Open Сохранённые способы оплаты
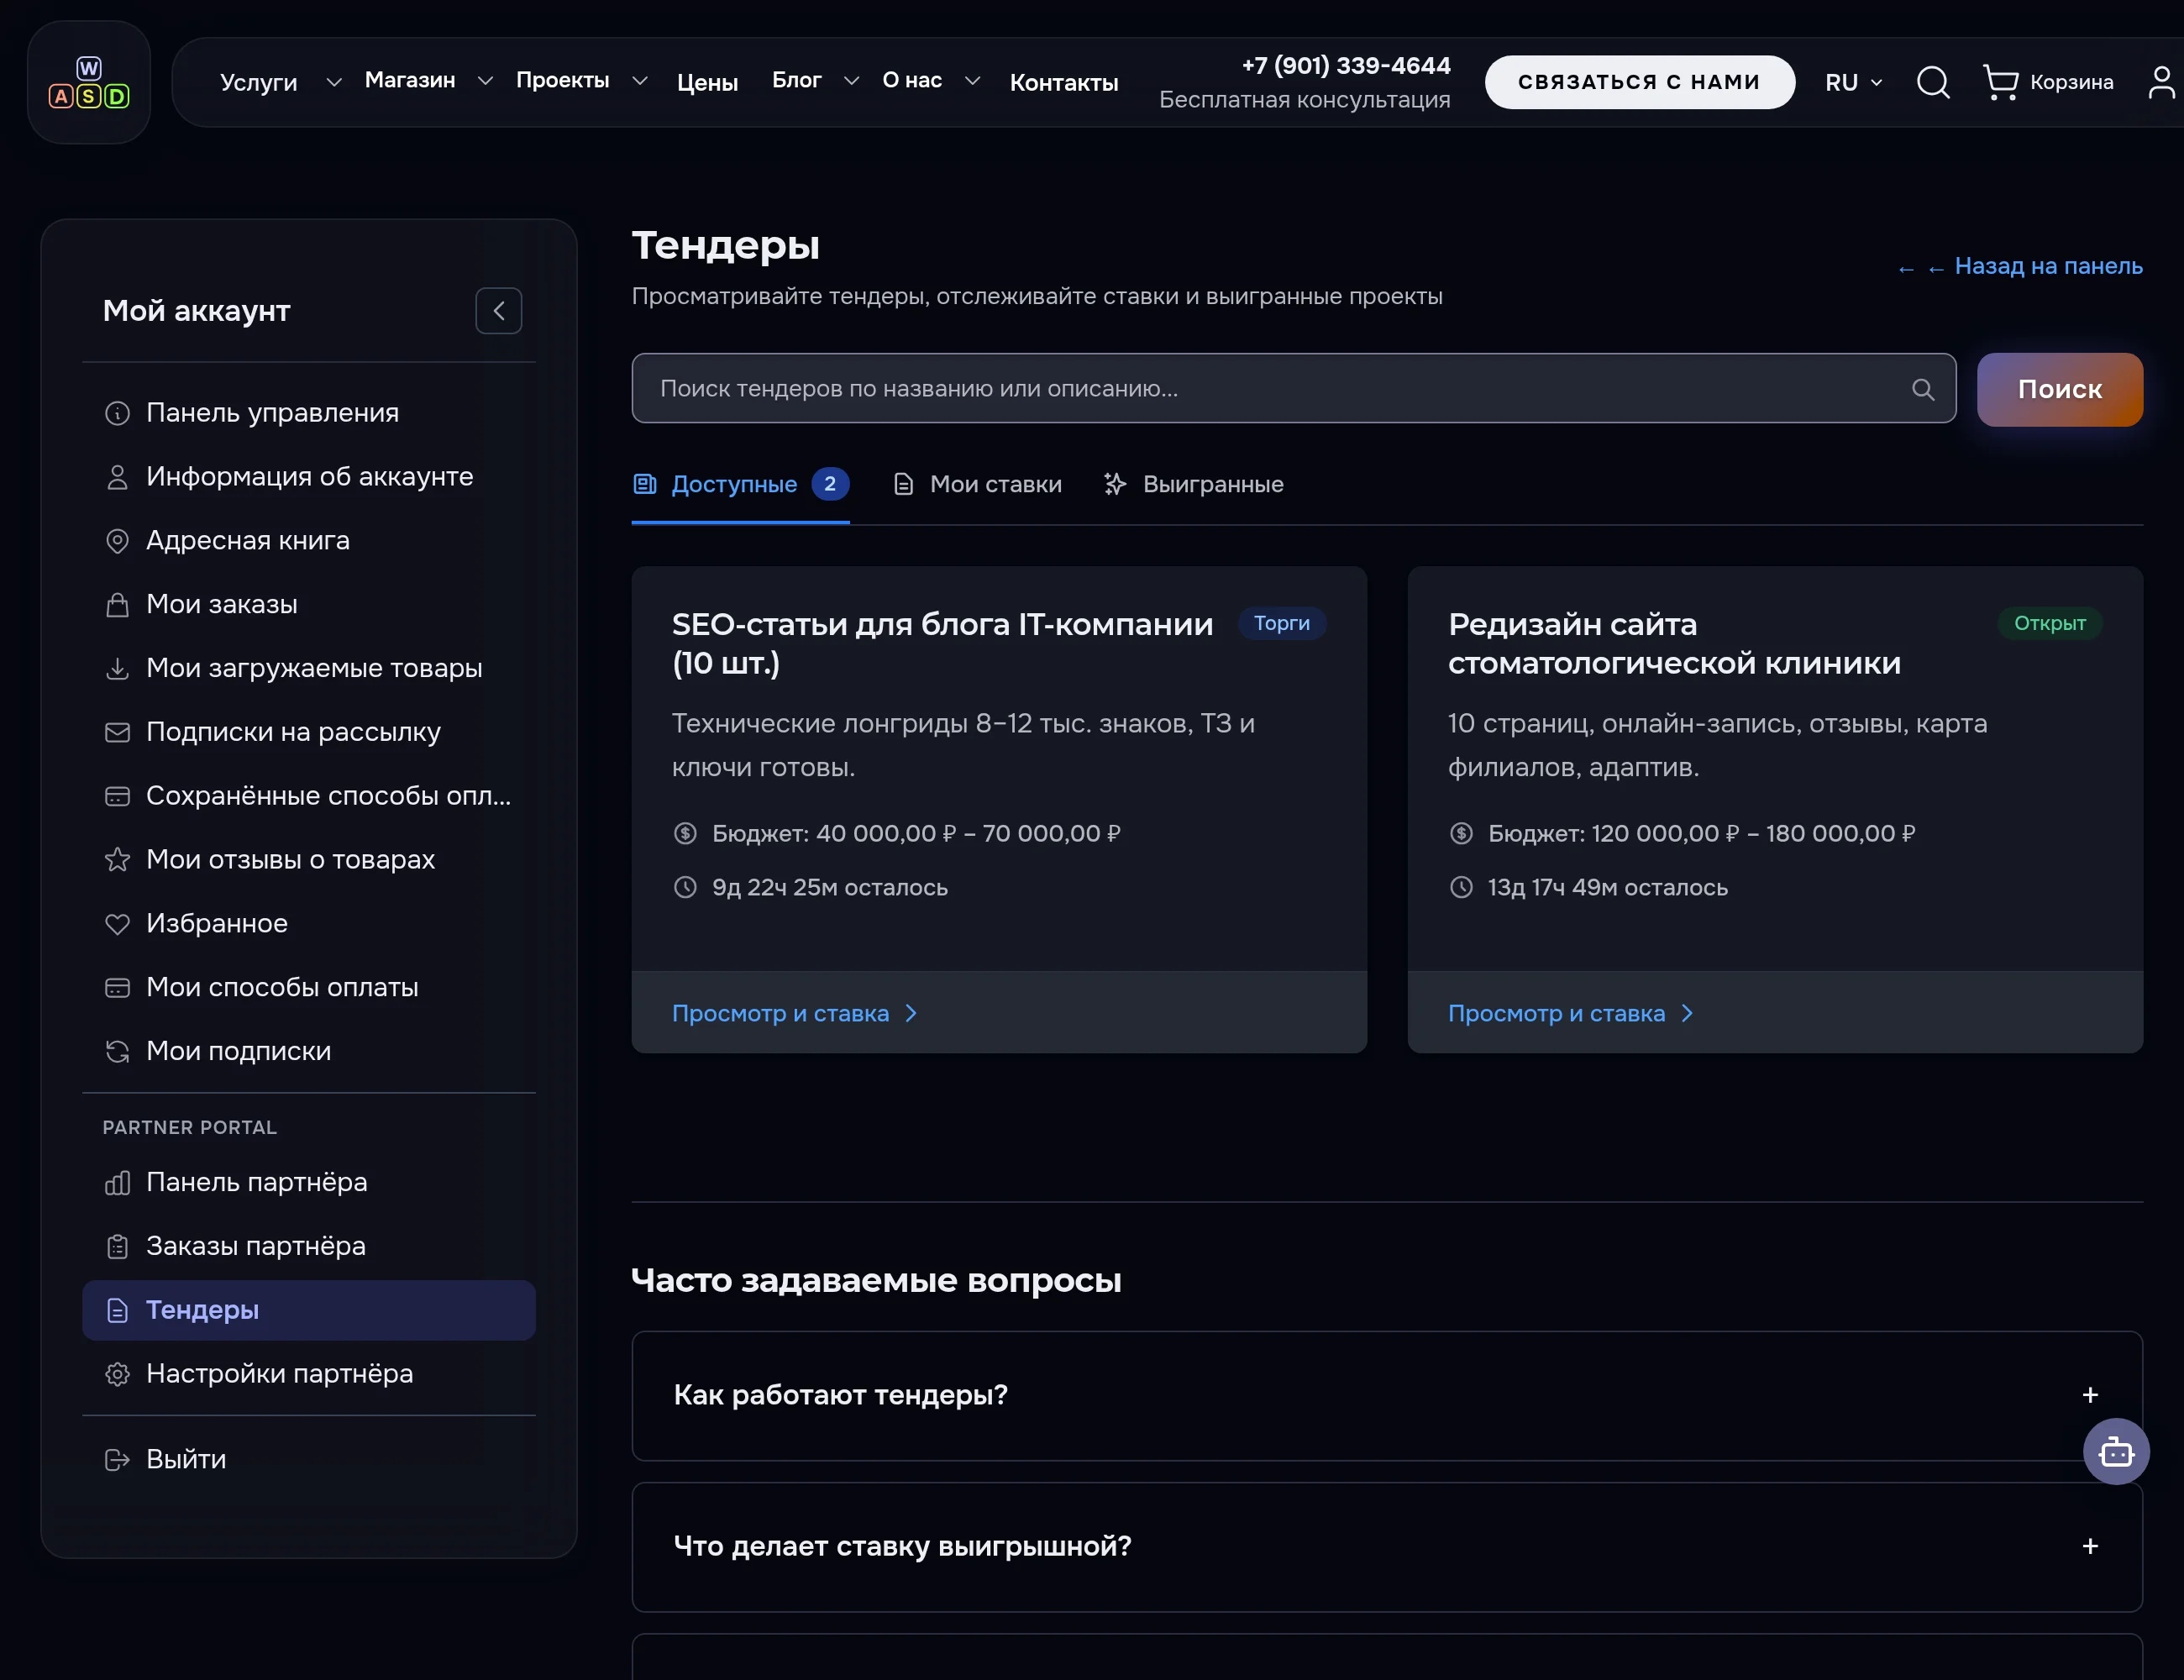Screen dimensions: 2184x1680 pos(309,796)
